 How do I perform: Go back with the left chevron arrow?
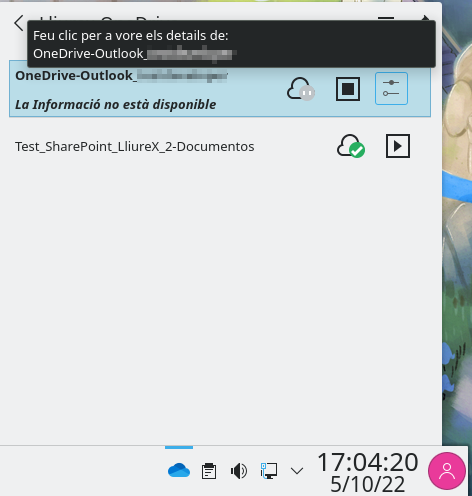point(19,23)
